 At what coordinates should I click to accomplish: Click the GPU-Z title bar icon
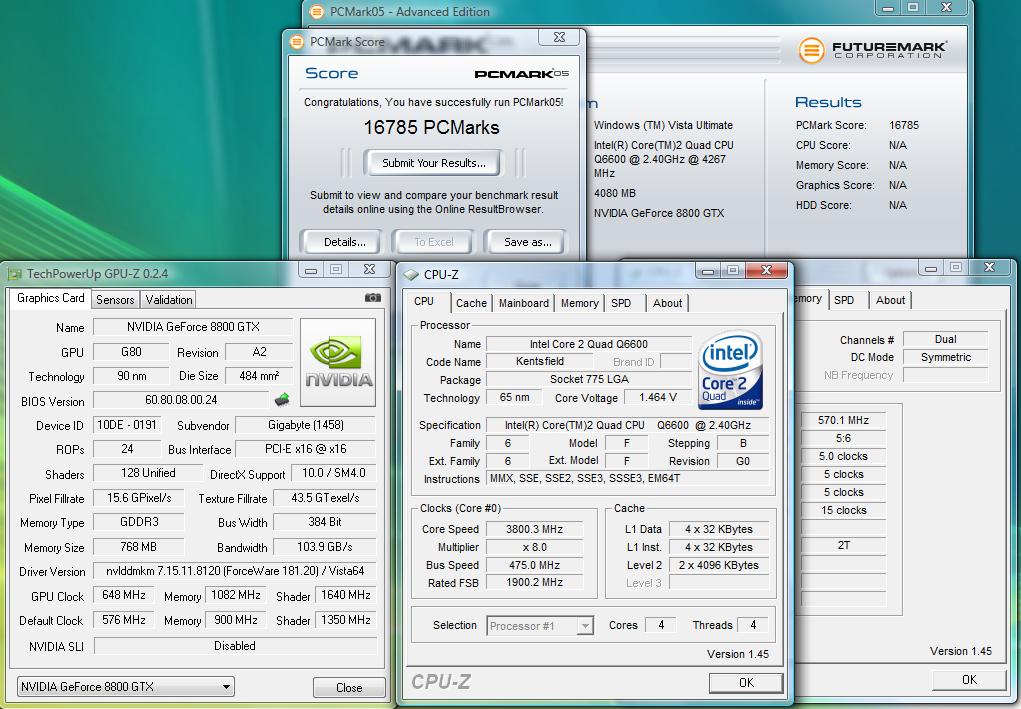pyautogui.click(x=14, y=274)
